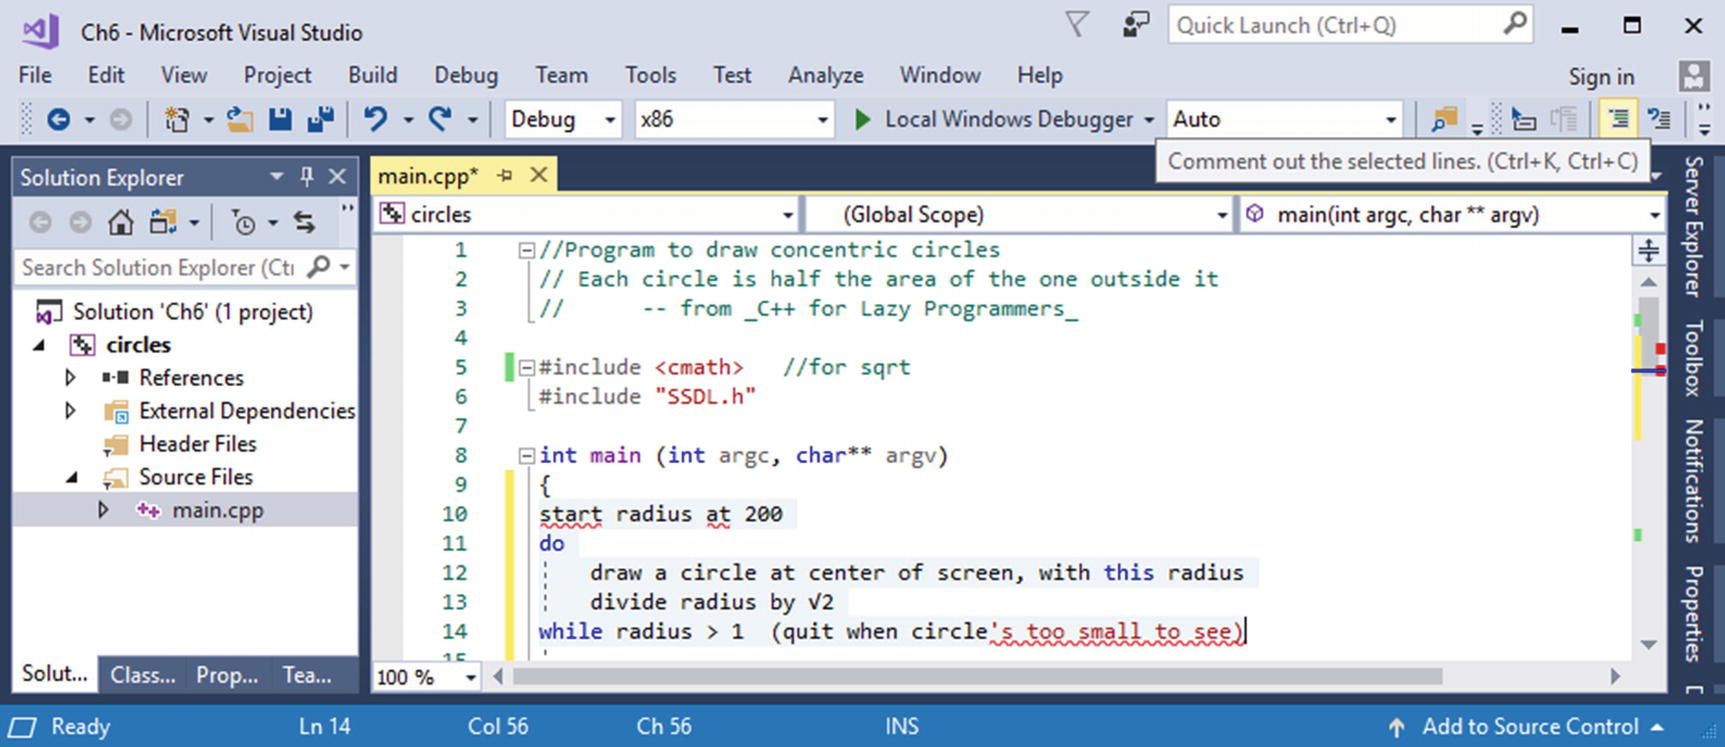Click the Navigate Backward arrow in main toolbar
The height and width of the screenshot is (747, 1725).
click(x=59, y=120)
